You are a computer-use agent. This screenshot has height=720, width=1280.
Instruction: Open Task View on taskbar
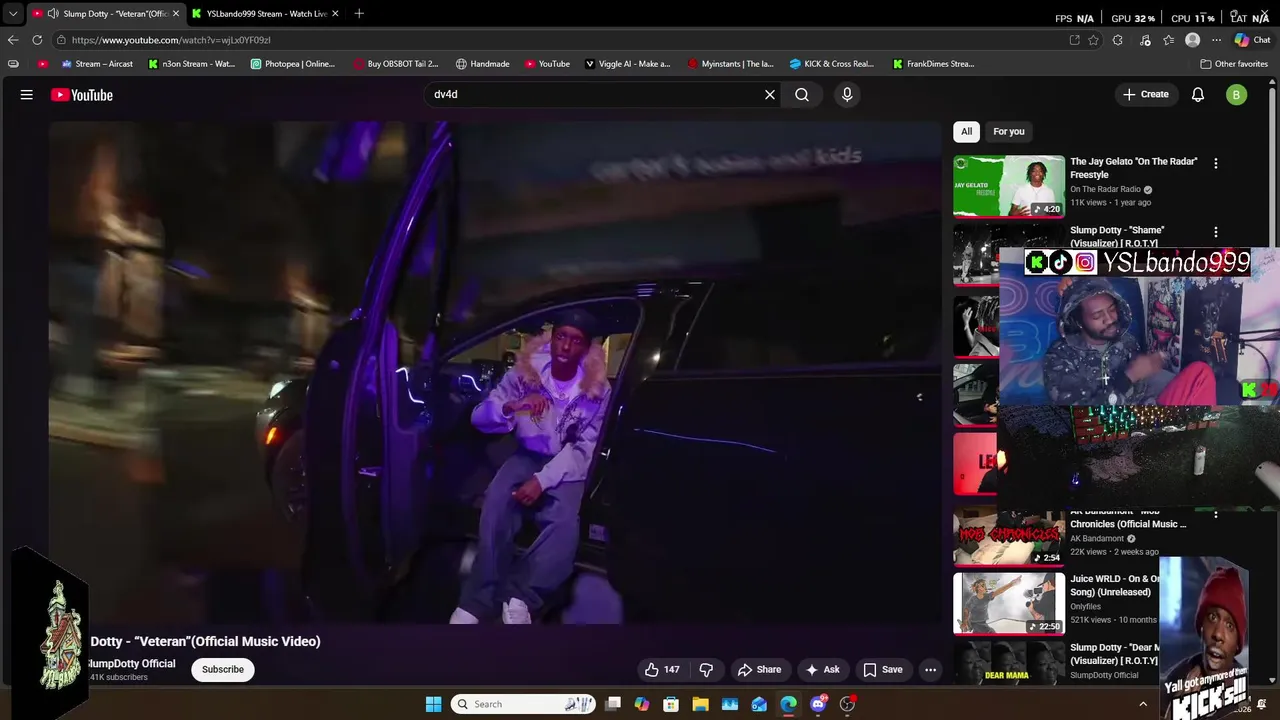(x=613, y=704)
